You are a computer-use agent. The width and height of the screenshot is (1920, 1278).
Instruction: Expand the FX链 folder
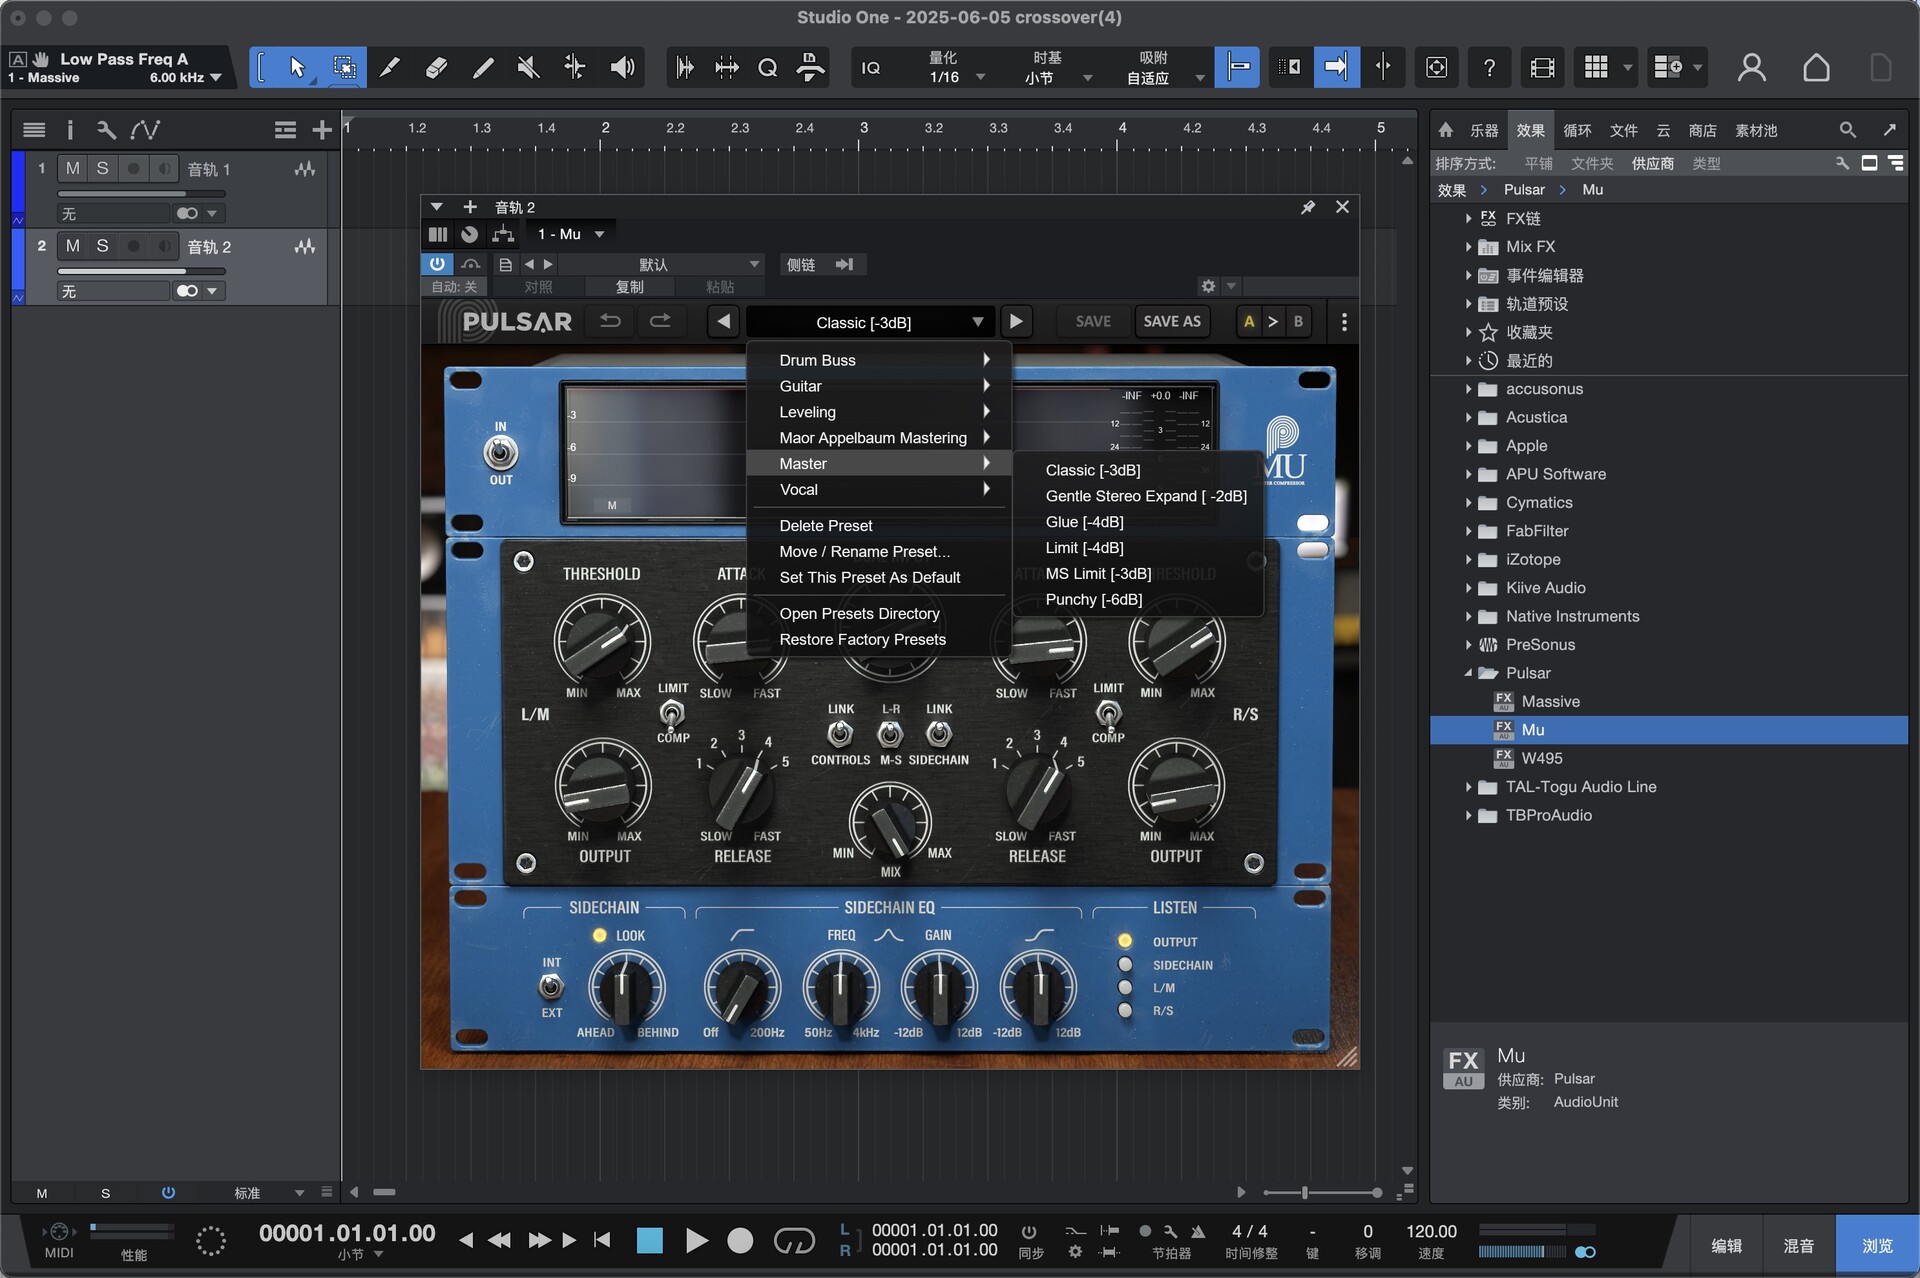pyautogui.click(x=1468, y=218)
